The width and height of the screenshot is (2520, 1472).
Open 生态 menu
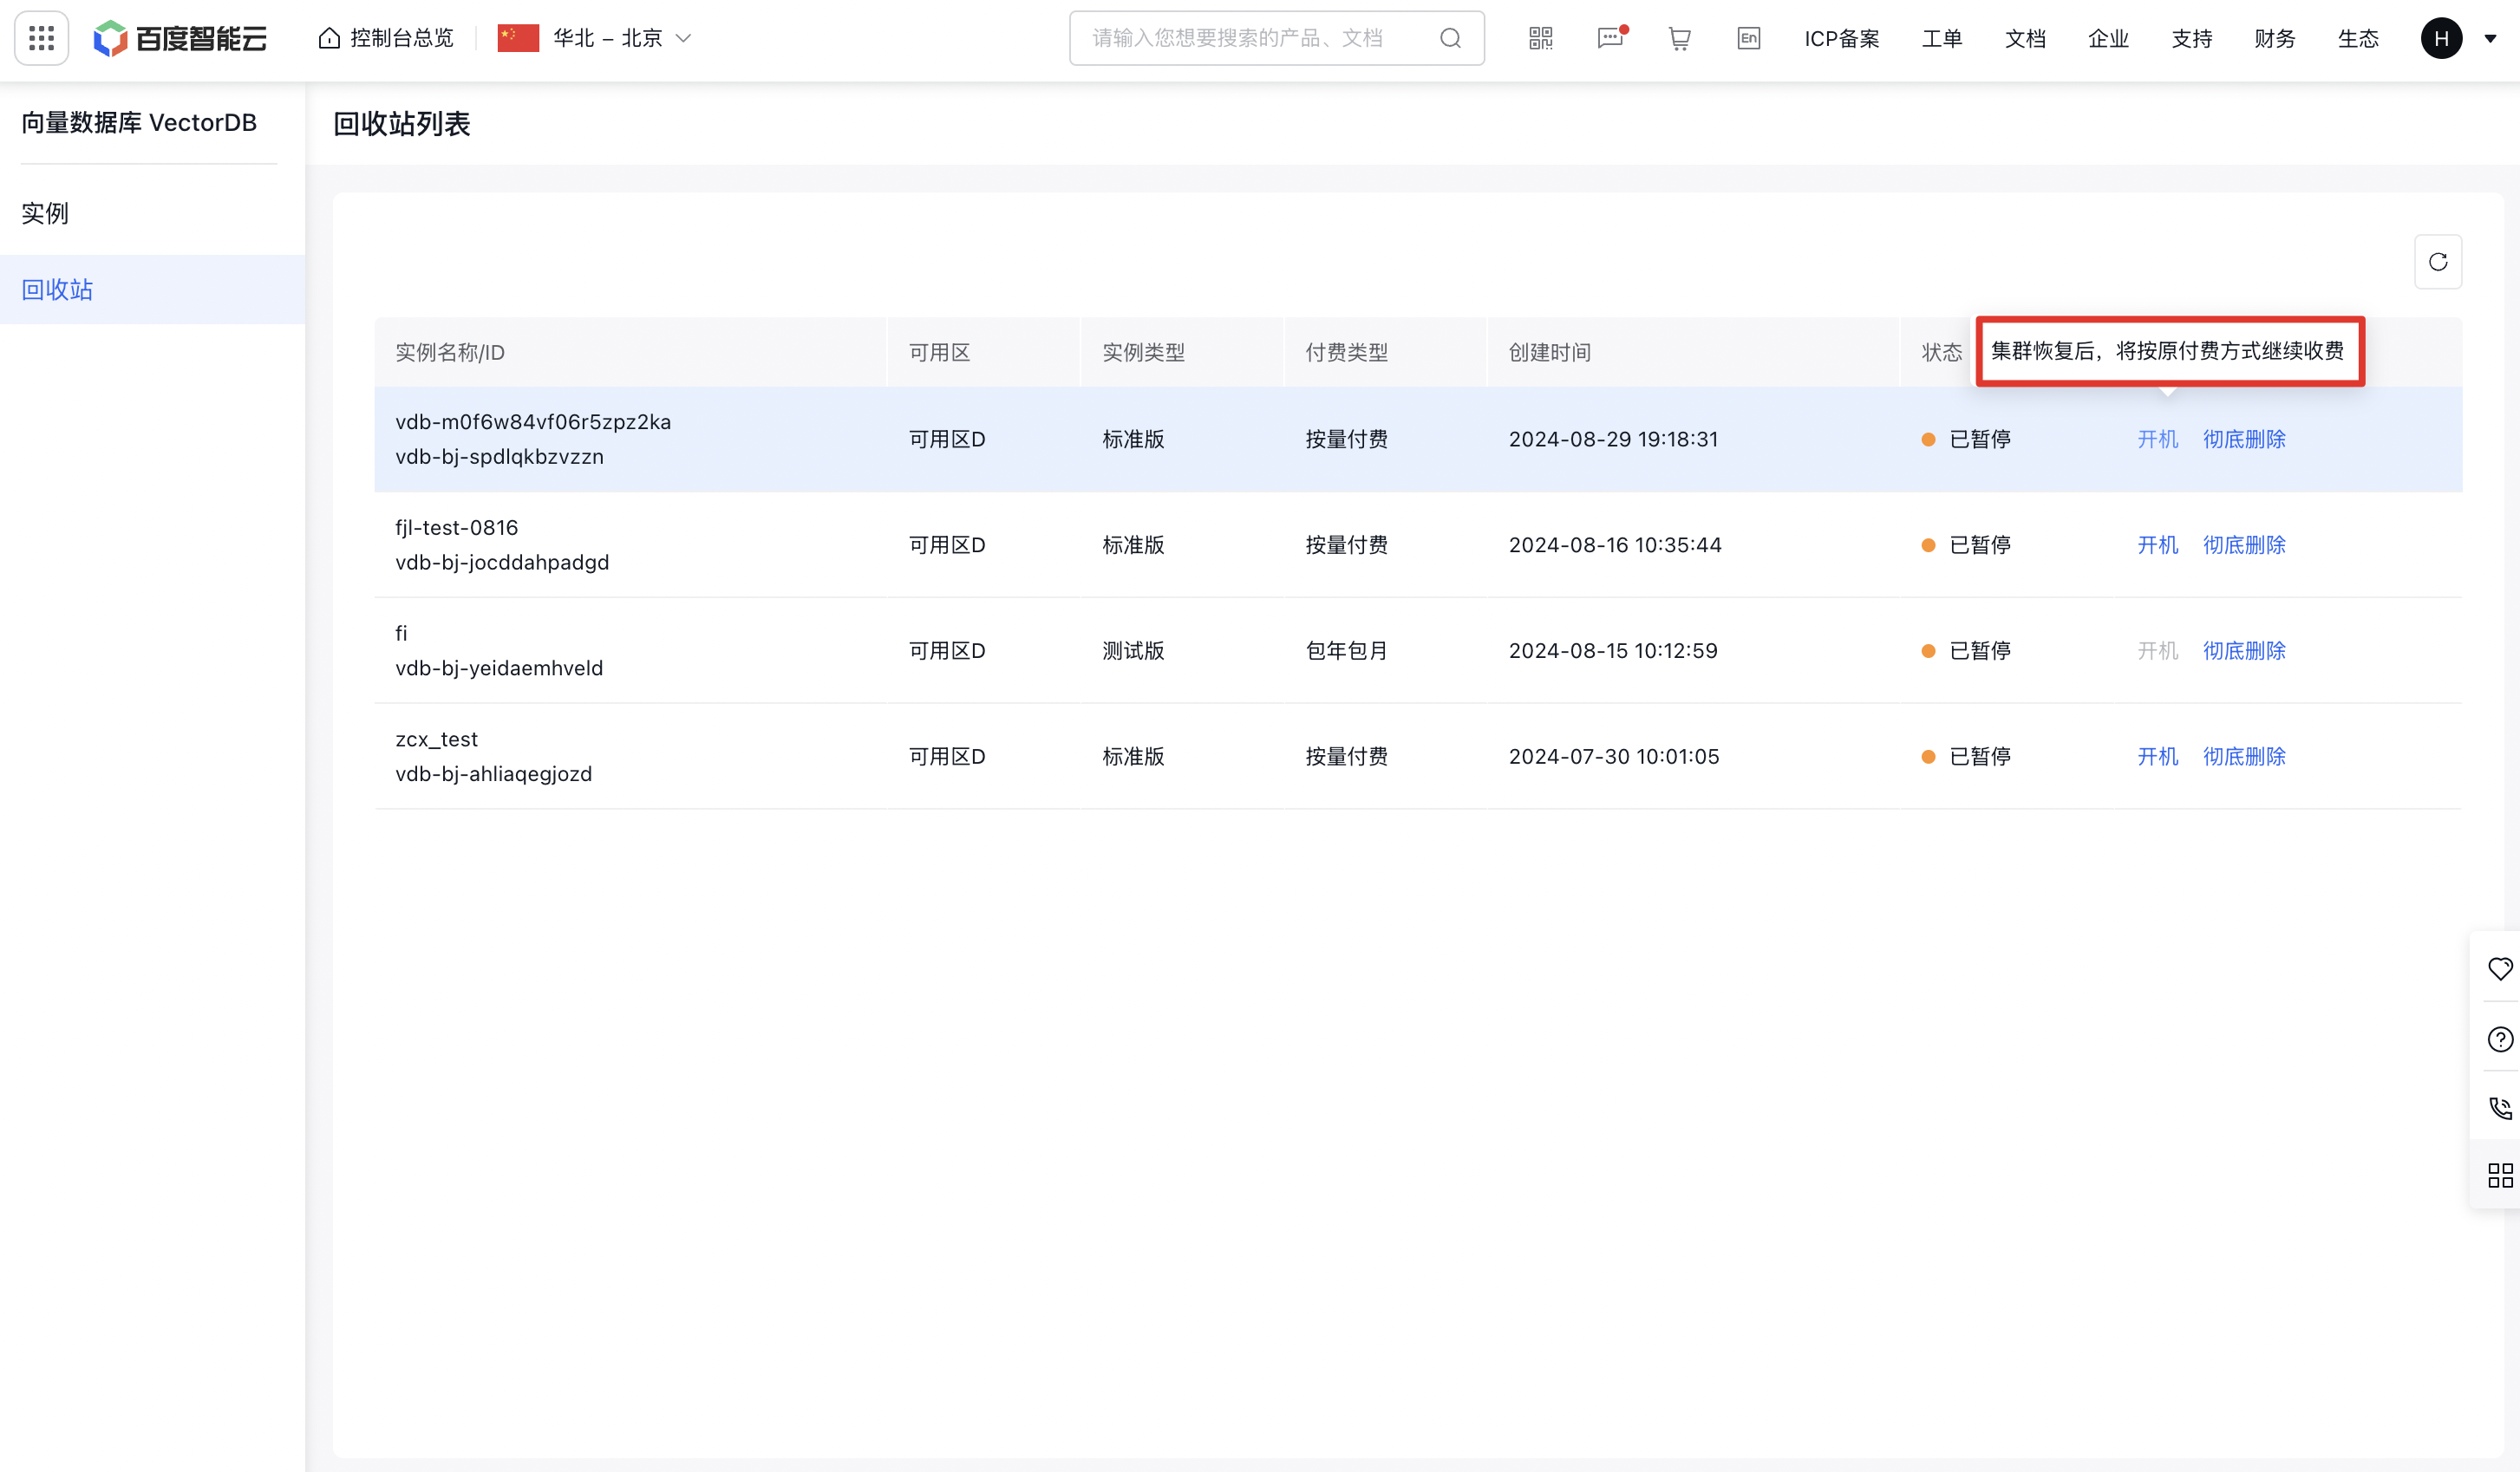point(2357,38)
